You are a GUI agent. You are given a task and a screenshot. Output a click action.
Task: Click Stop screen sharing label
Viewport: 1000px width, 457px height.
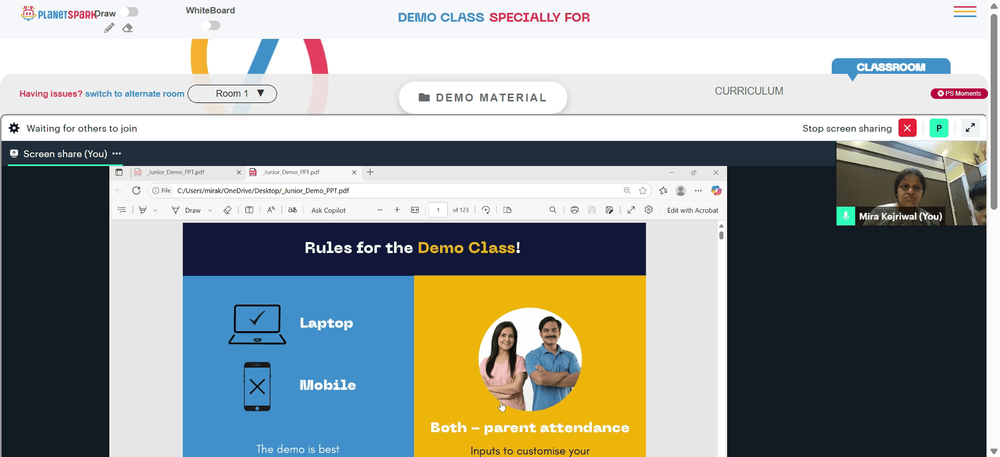pos(847,128)
